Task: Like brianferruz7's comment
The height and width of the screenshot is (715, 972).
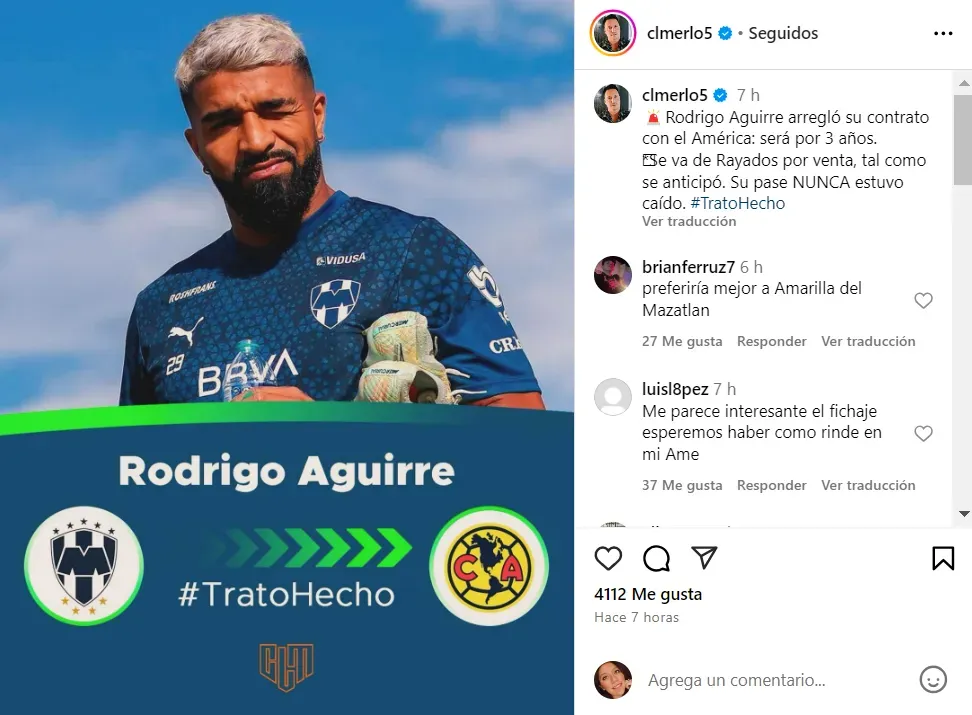Action: pos(924,300)
